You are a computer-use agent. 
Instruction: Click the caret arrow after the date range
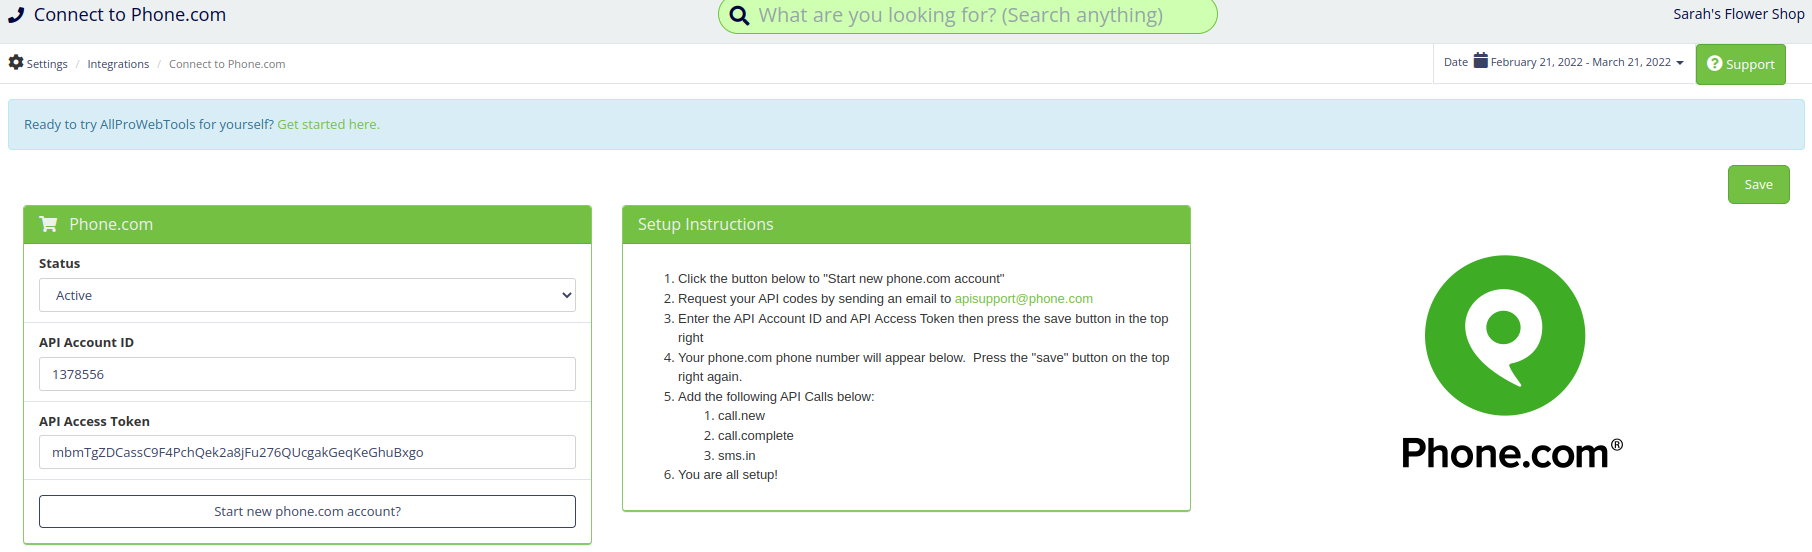1680,63
